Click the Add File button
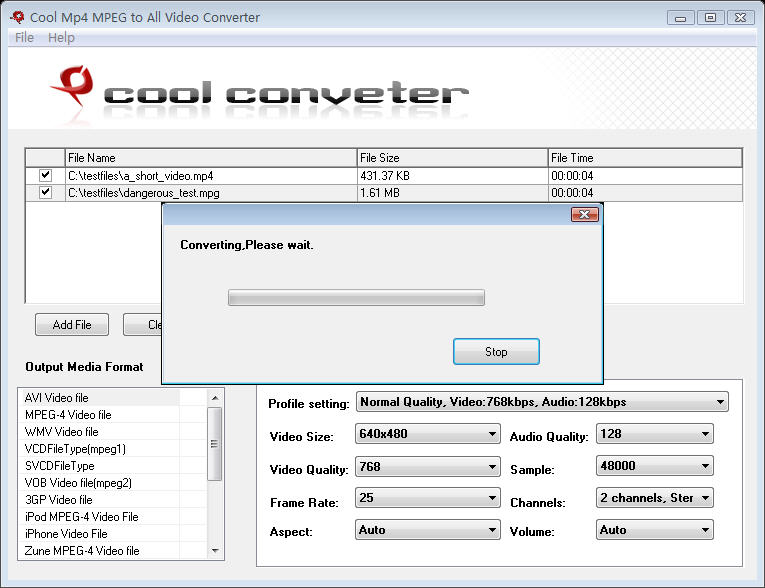 (72, 324)
